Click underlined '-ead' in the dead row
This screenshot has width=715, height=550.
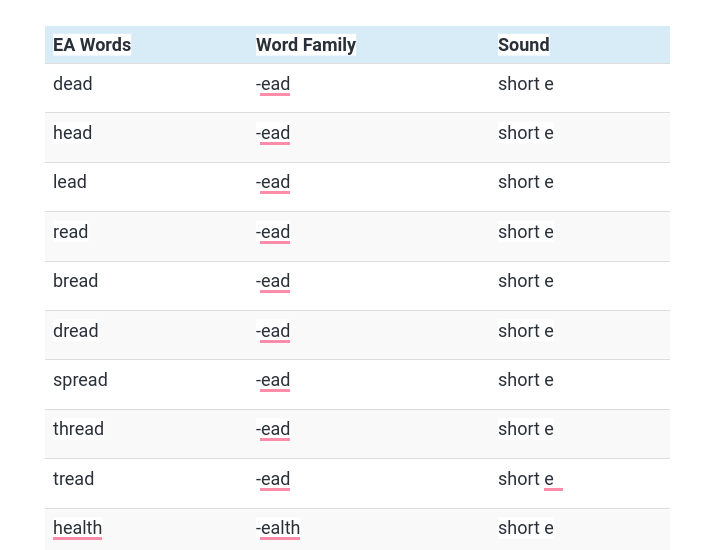point(273,84)
